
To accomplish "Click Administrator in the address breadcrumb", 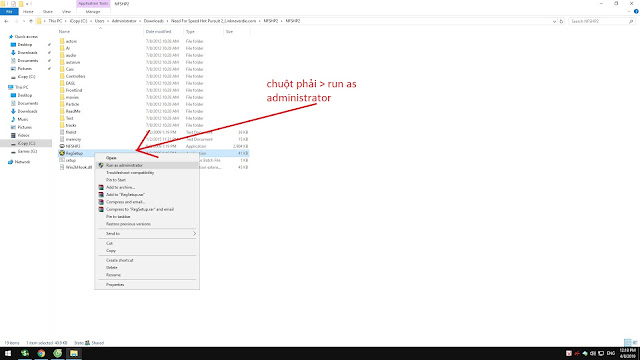I will coord(124,21).
